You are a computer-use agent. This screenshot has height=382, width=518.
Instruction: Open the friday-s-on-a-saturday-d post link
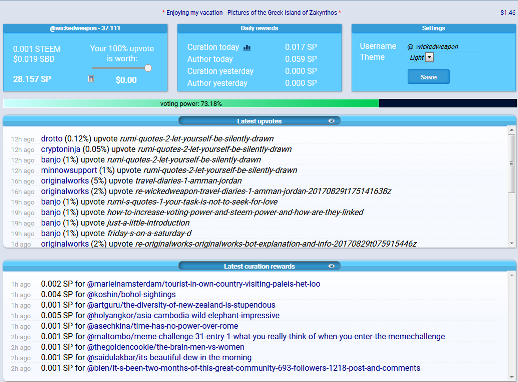(x=149, y=233)
